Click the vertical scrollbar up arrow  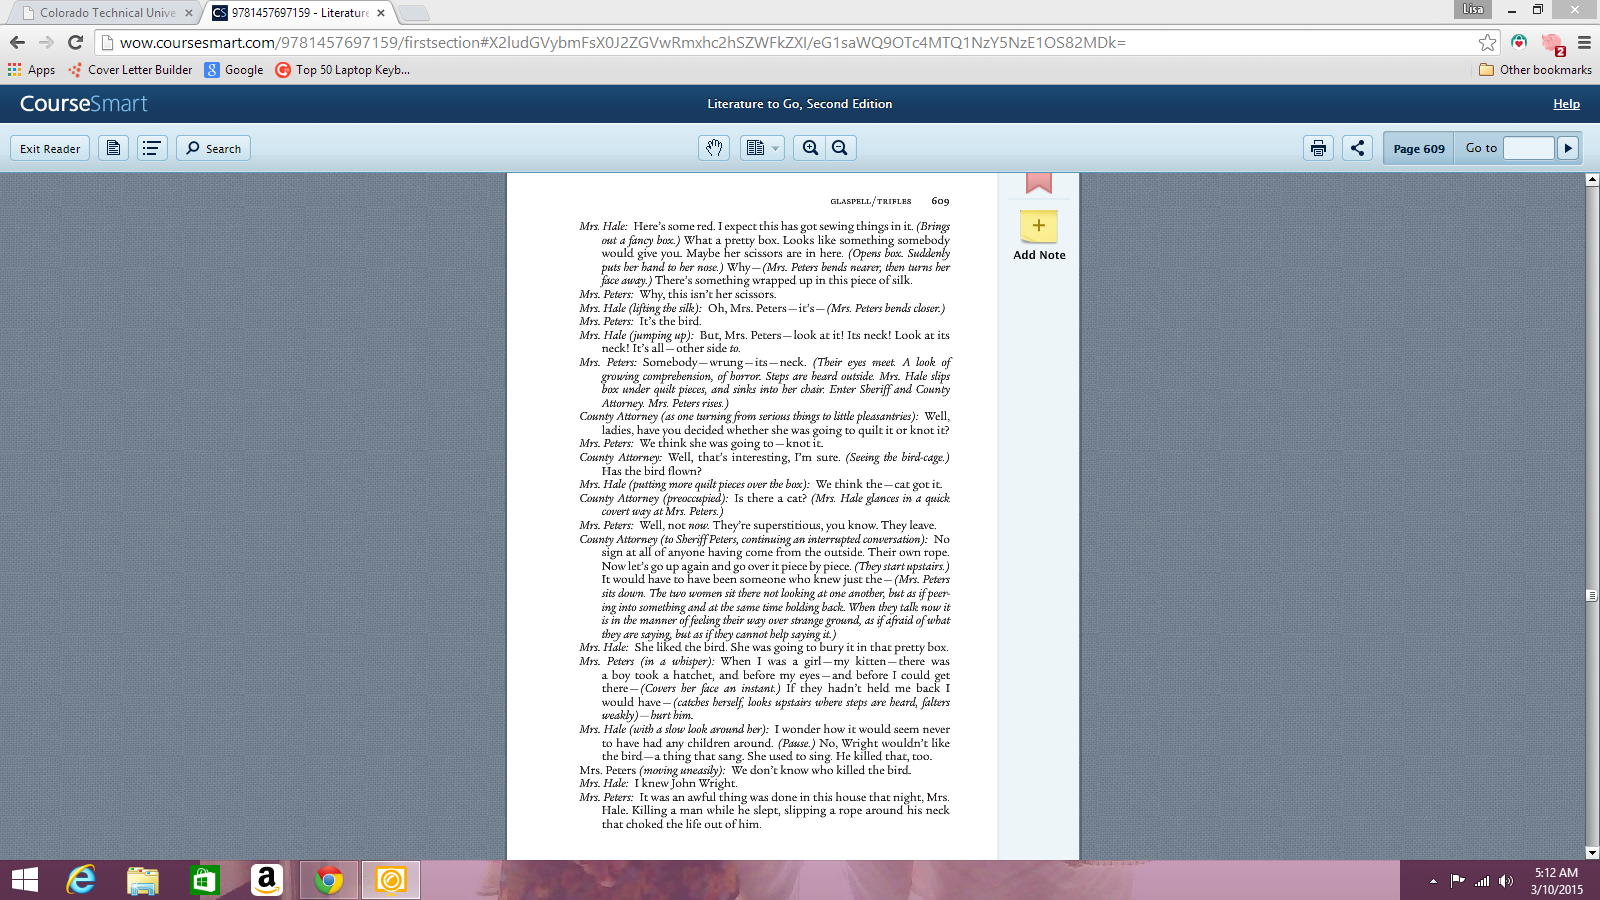click(1592, 180)
